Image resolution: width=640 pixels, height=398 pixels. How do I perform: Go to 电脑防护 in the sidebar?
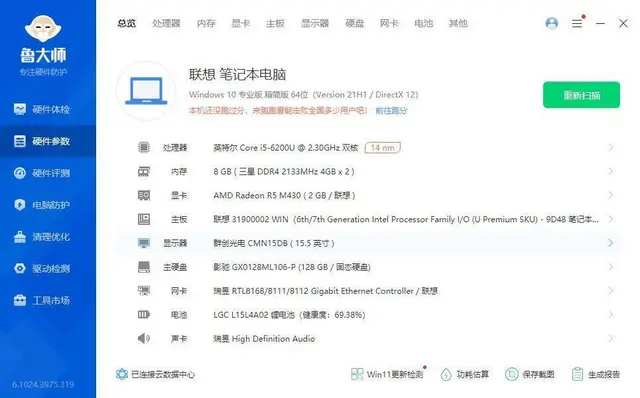tap(48, 205)
